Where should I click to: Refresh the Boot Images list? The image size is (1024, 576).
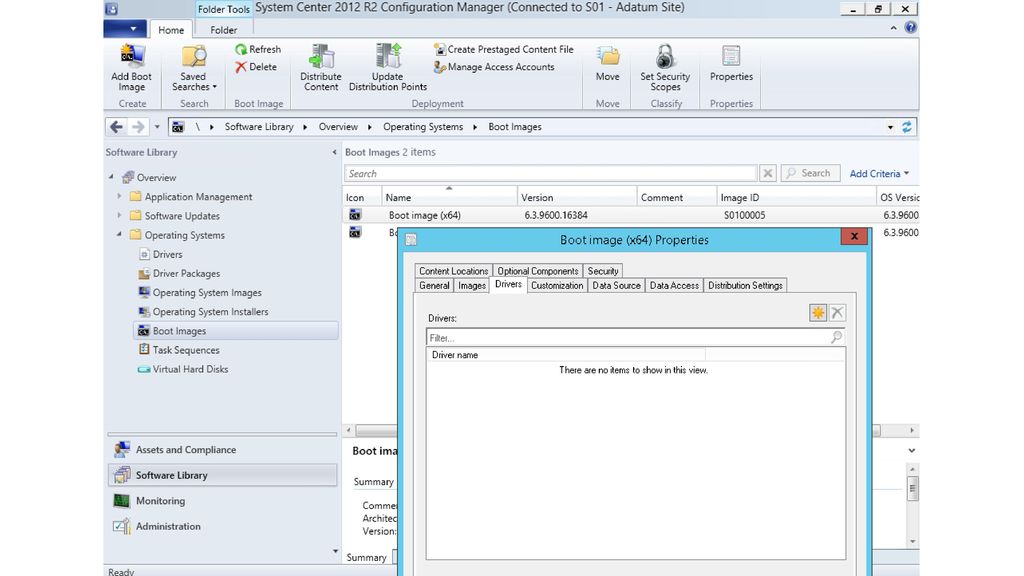[258, 49]
